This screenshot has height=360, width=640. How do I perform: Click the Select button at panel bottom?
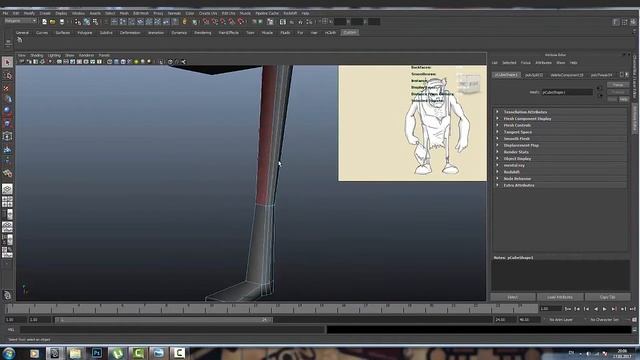[x=513, y=297]
